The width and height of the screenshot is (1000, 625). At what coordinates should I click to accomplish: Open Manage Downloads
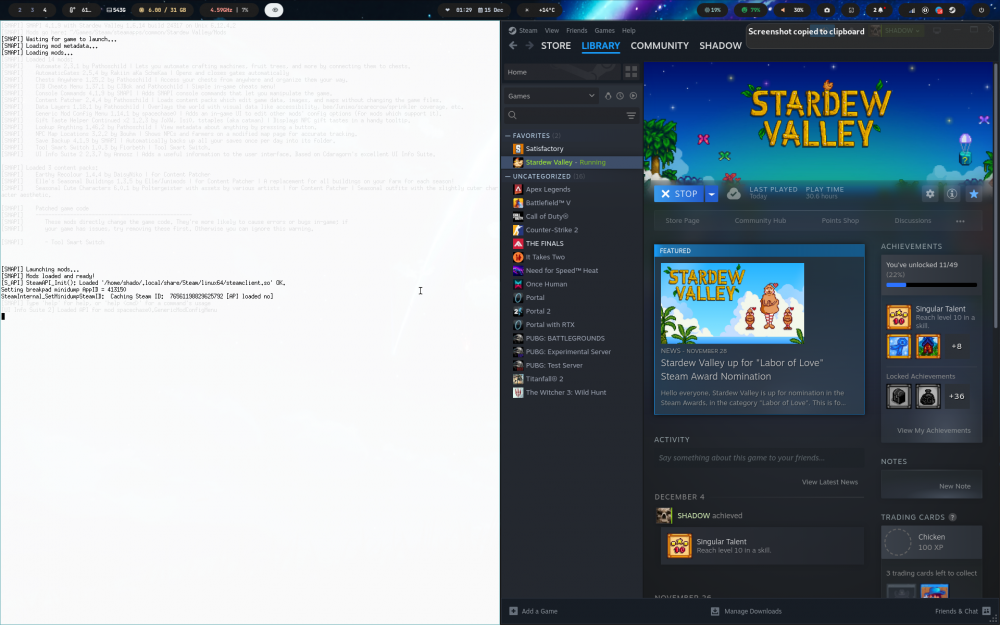click(x=746, y=611)
